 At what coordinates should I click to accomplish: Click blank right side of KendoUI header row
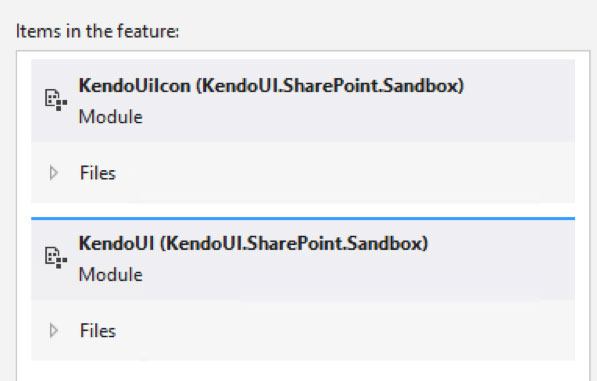(503, 260)
